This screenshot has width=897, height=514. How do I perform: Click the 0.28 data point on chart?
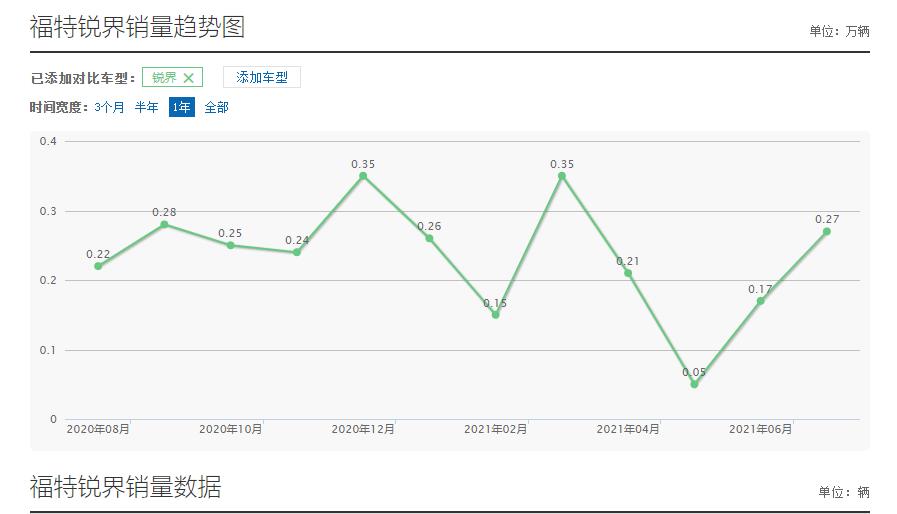[x=164, y=224]
